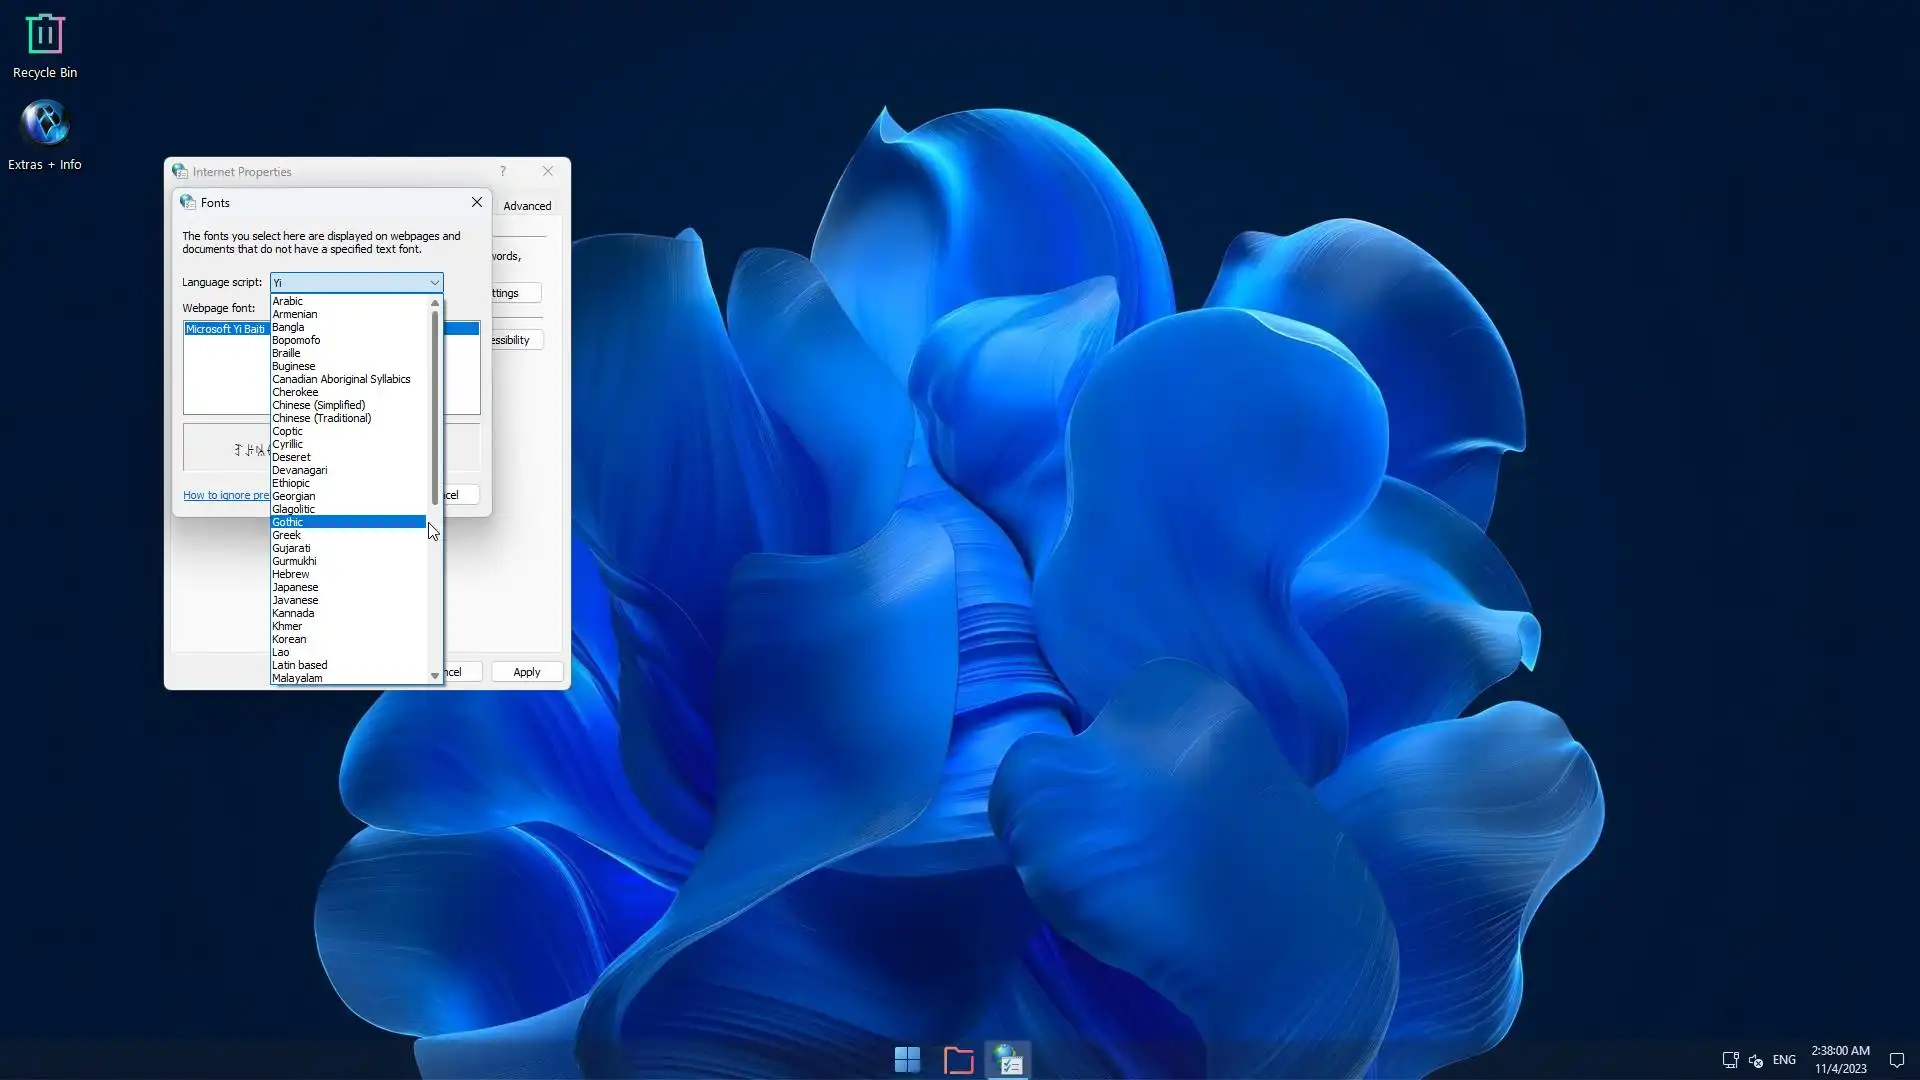Open File Explorer from the taskbar

958,1060
